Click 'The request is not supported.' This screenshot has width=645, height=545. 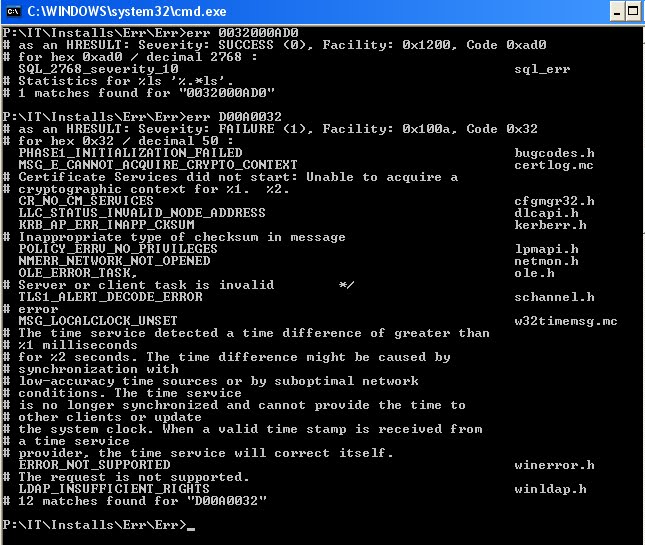(134, 477)
